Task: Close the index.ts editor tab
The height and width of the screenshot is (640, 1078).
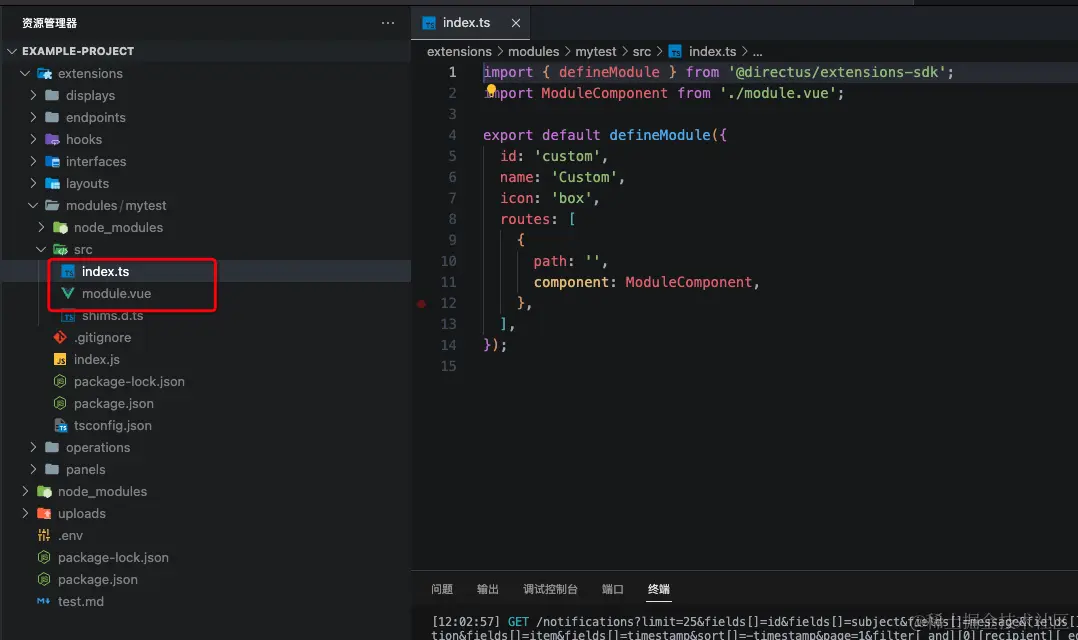Action: 516,23
